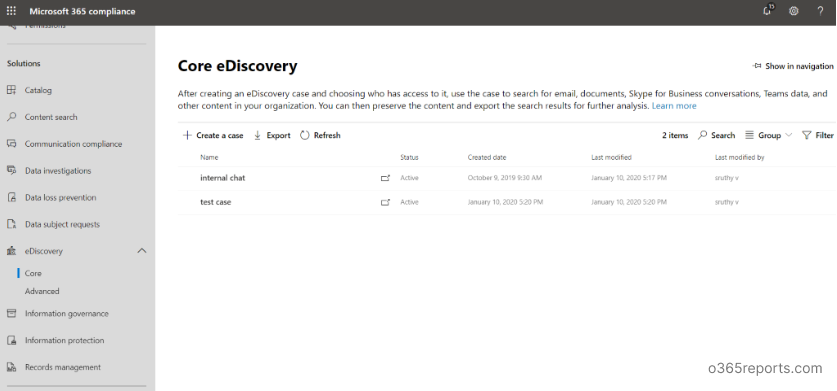The image size is (837, 391).
Task: Click the Filter funnel icon
Action: click(807, 135)
